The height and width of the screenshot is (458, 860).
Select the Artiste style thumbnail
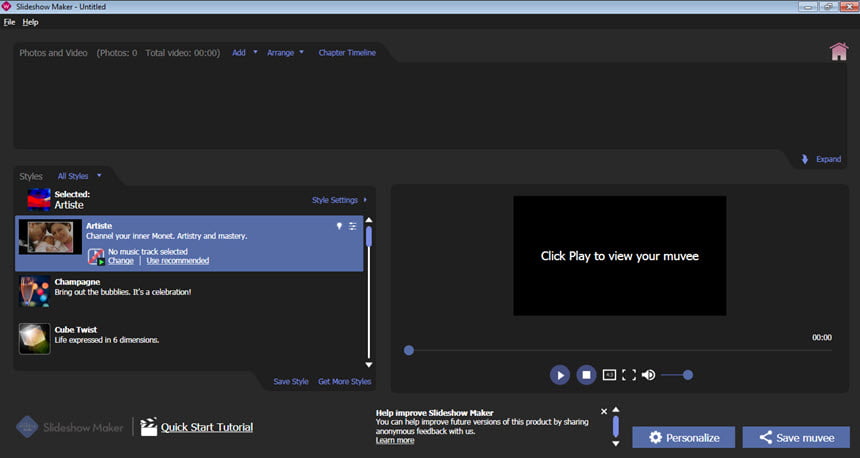click(x=50, y=236)
